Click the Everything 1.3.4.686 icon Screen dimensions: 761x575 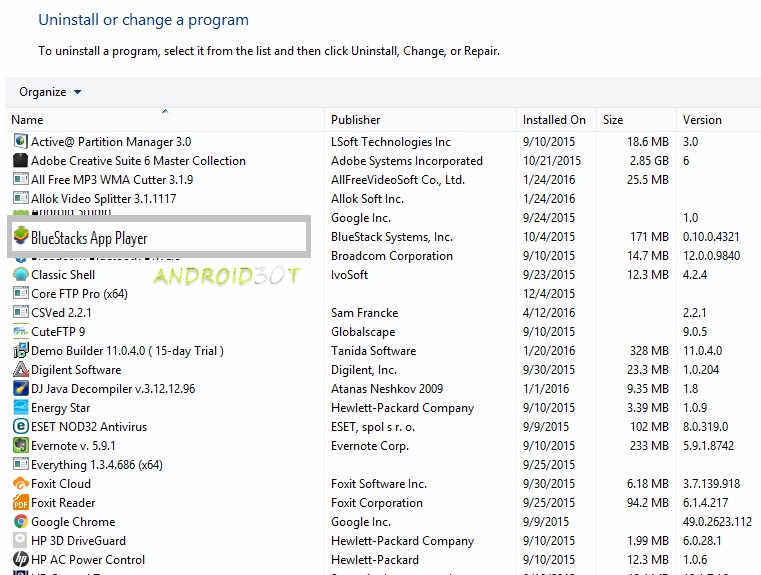(20, 464)
